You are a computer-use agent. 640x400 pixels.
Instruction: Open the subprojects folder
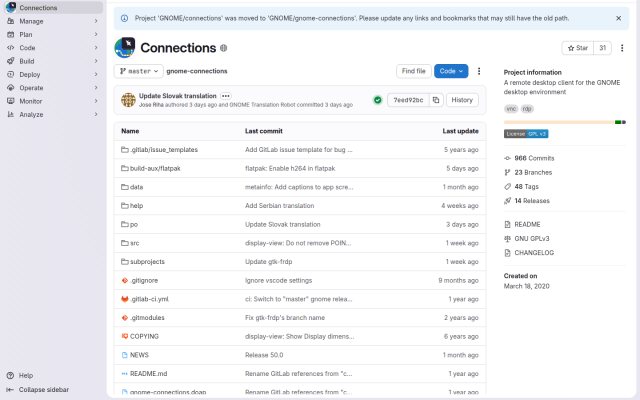[147, 262]
